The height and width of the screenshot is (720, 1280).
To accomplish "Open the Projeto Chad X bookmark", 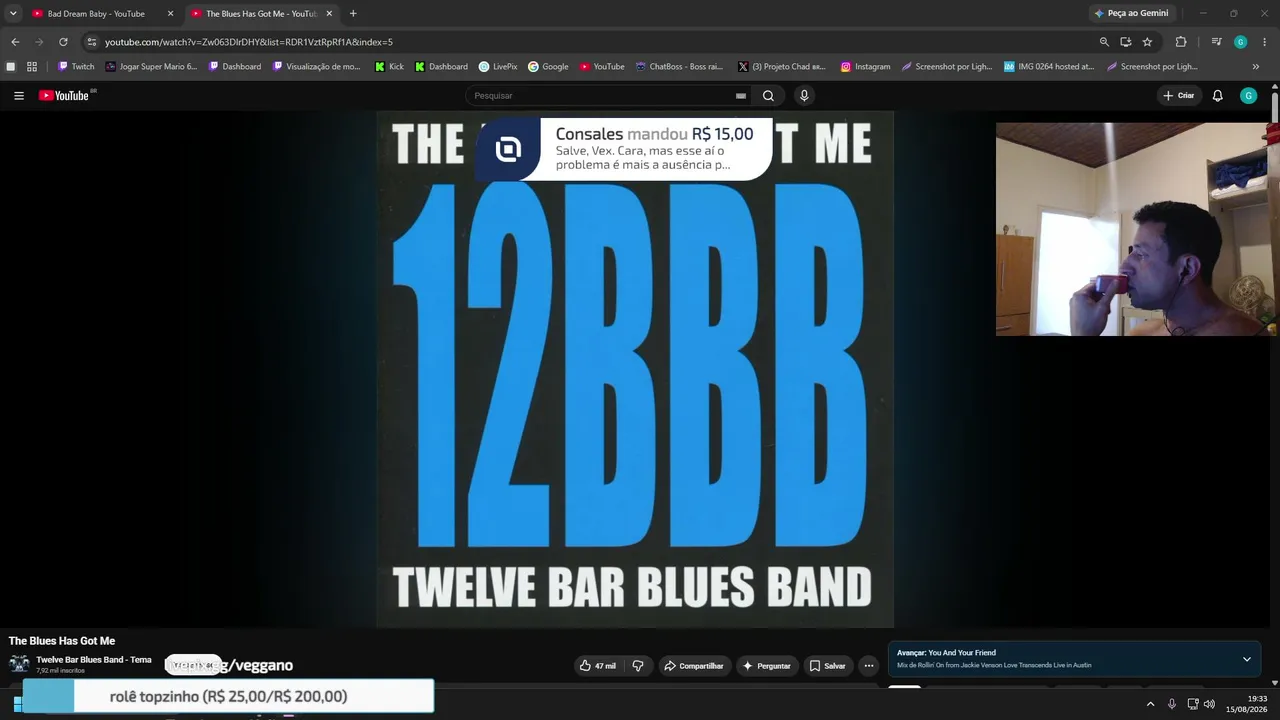I will 782,67.
